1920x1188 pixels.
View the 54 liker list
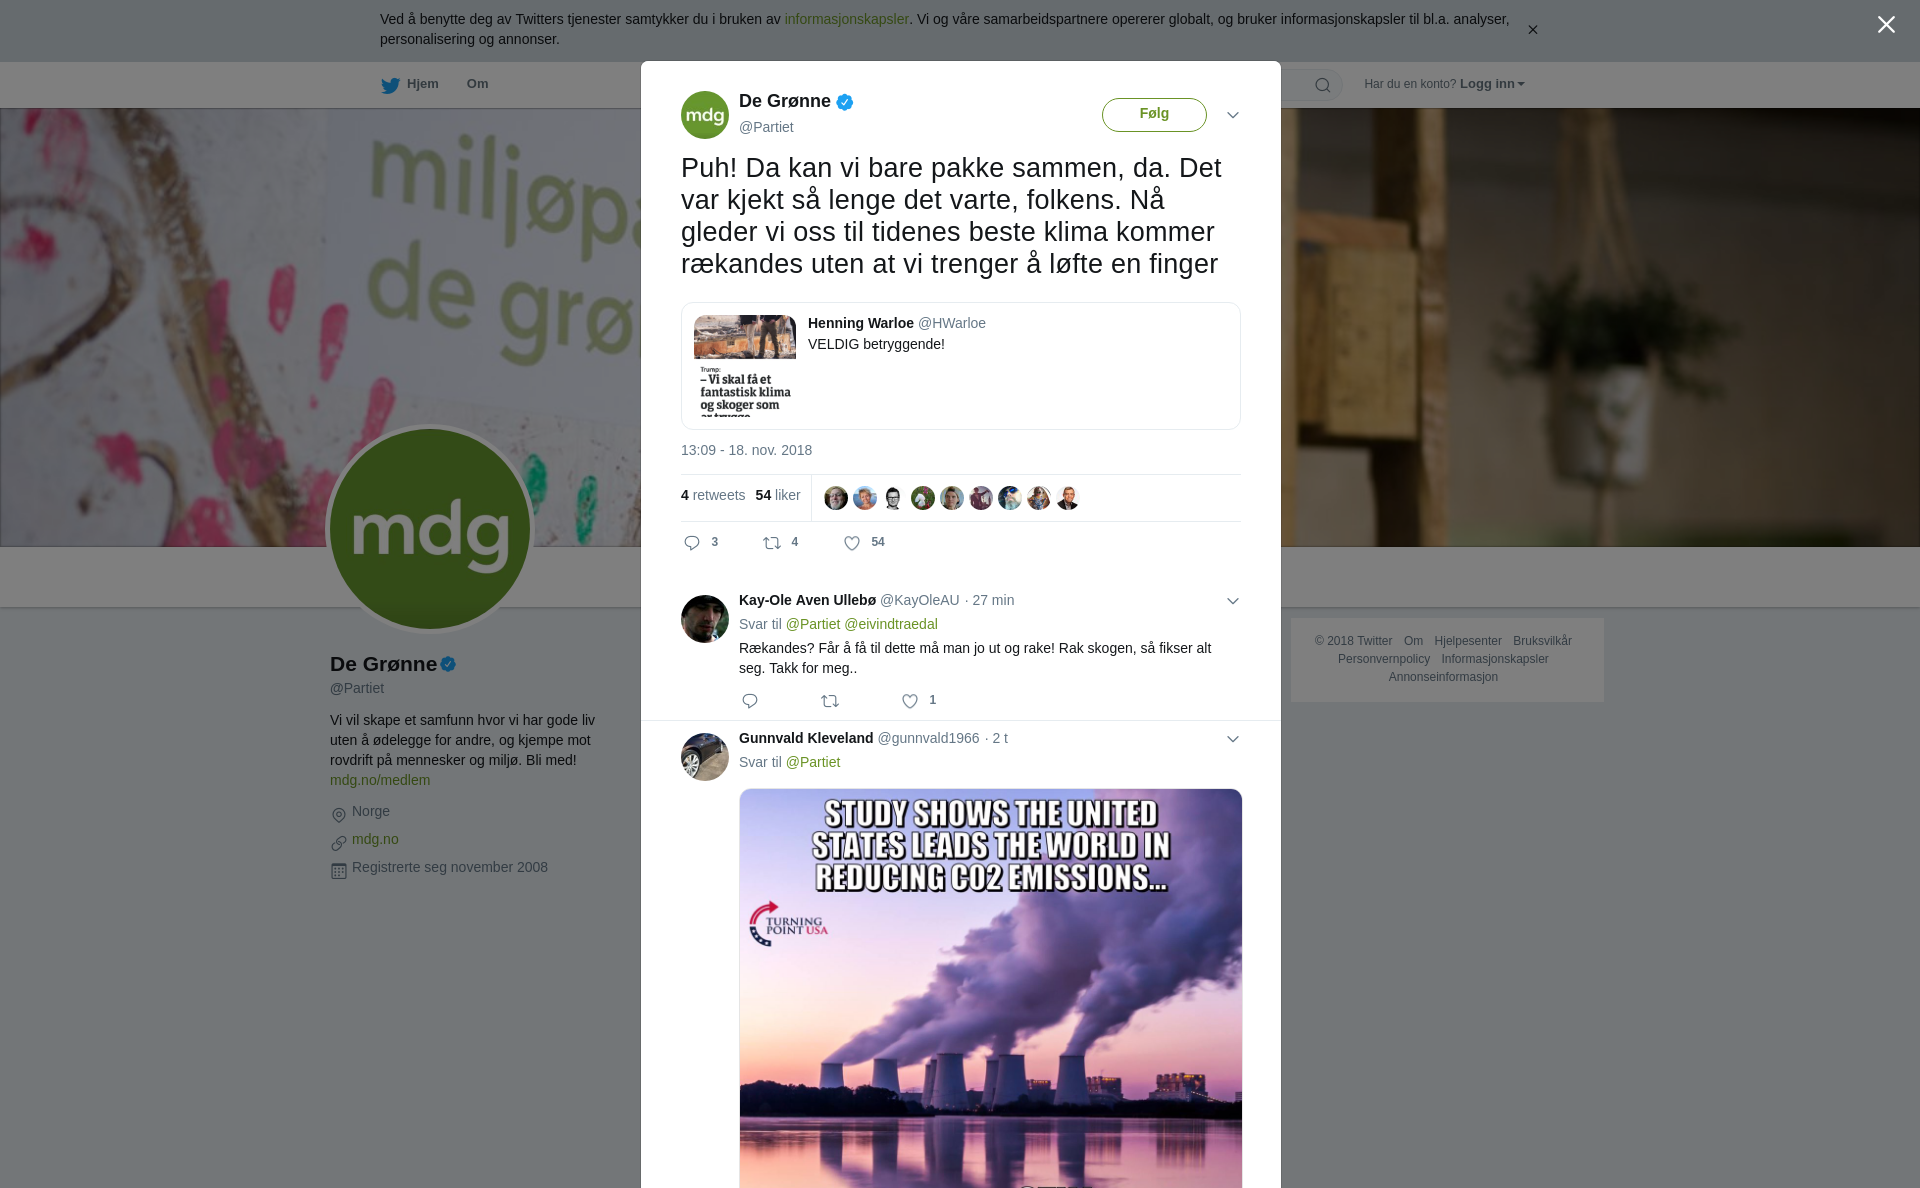778,495
